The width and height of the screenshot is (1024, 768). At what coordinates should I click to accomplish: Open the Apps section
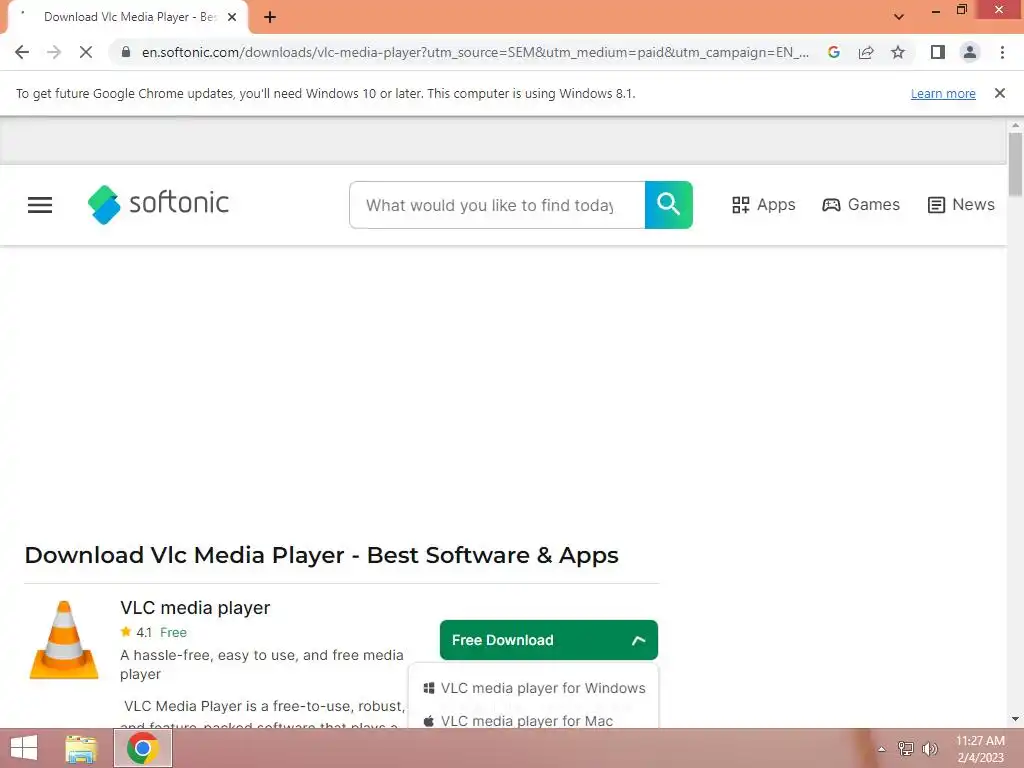763,204
